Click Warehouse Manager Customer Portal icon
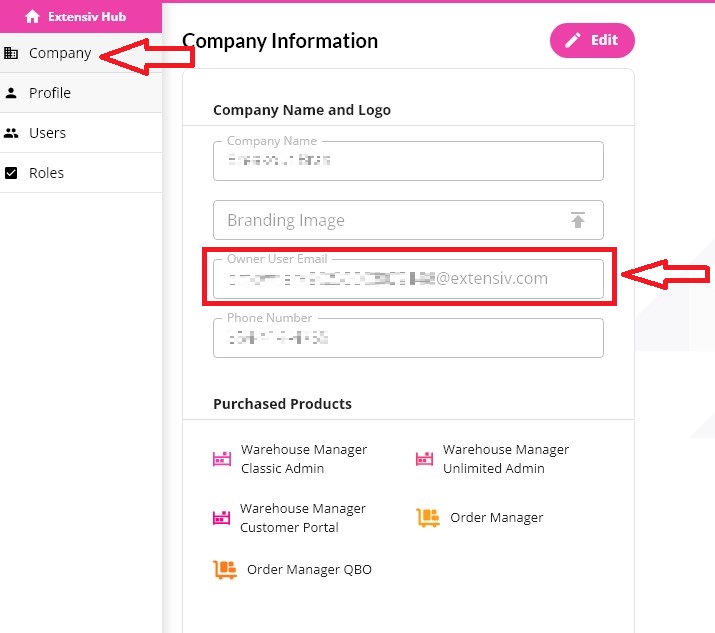This screenshot has height=633, width=715. pos(222,518)
